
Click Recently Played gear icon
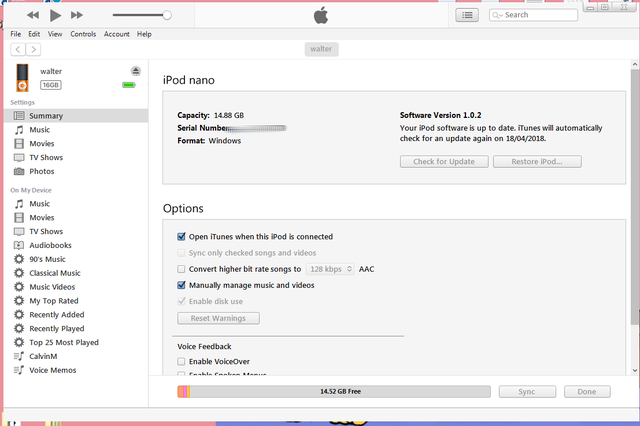coord(19,328)
